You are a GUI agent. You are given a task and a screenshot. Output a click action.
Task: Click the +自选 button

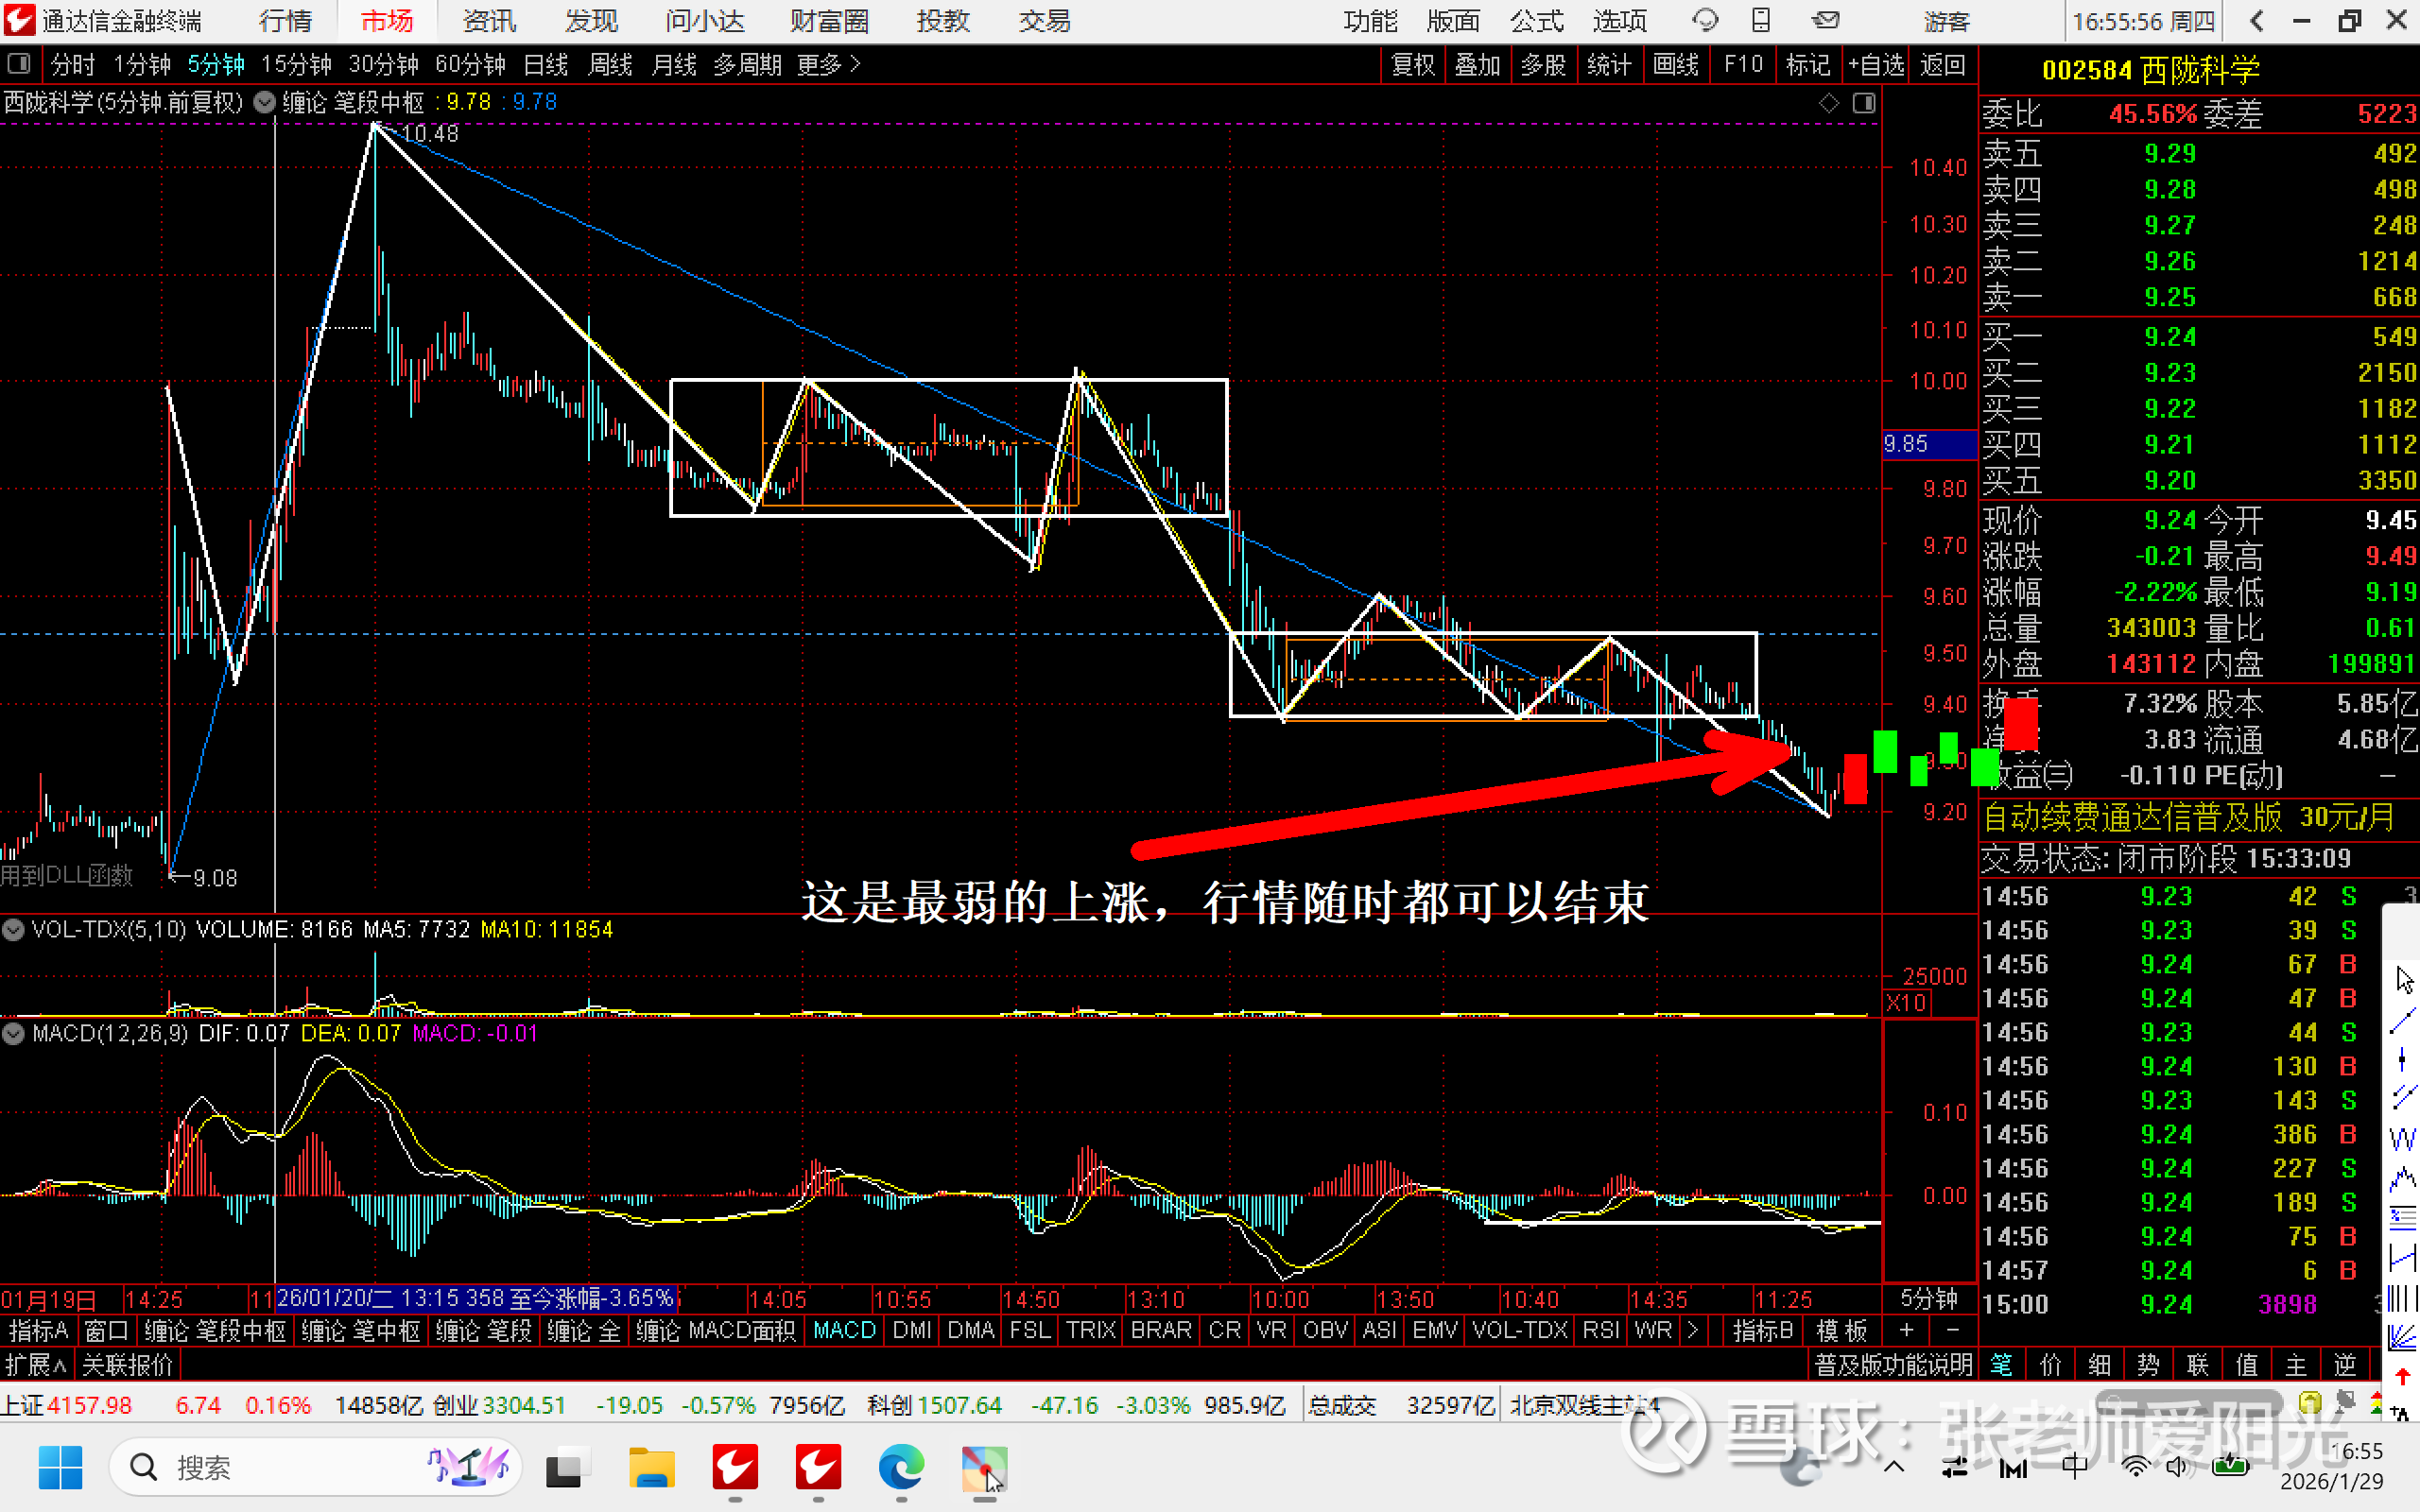(1876, 65)
